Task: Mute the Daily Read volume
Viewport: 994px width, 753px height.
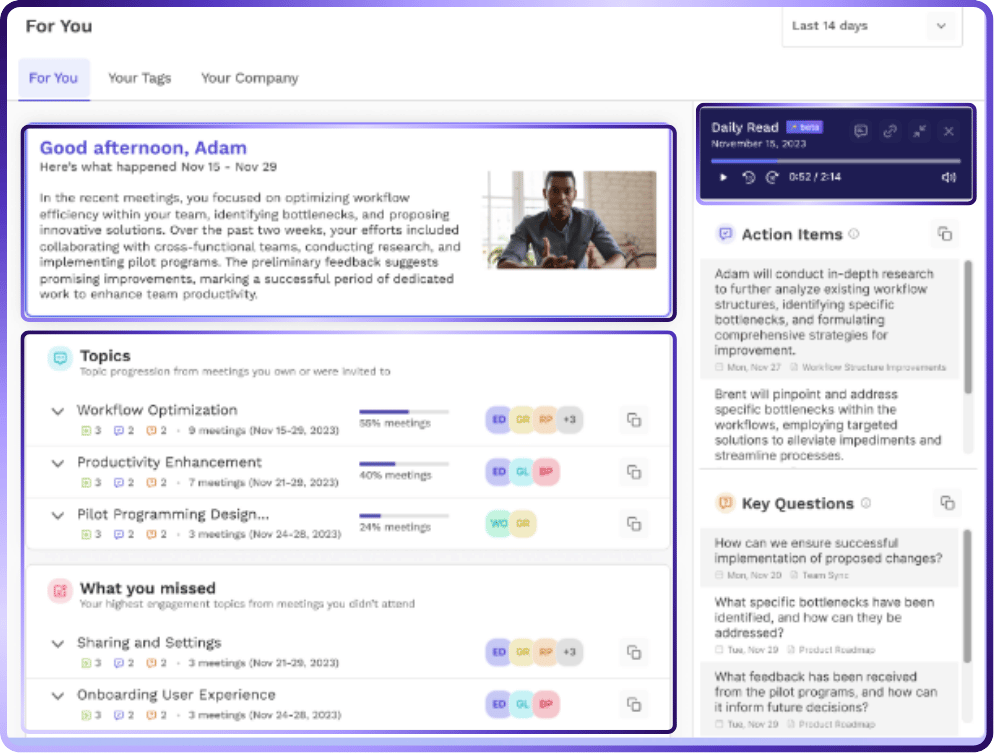Action: [x=948, y=177]
